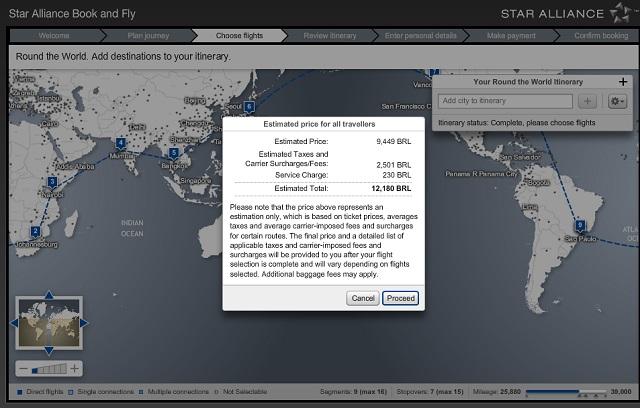Open the Confirm booking step
Image resolution: width=640 pixels, height=408 pixels.
pyautogui.click(x=601, y=36)
